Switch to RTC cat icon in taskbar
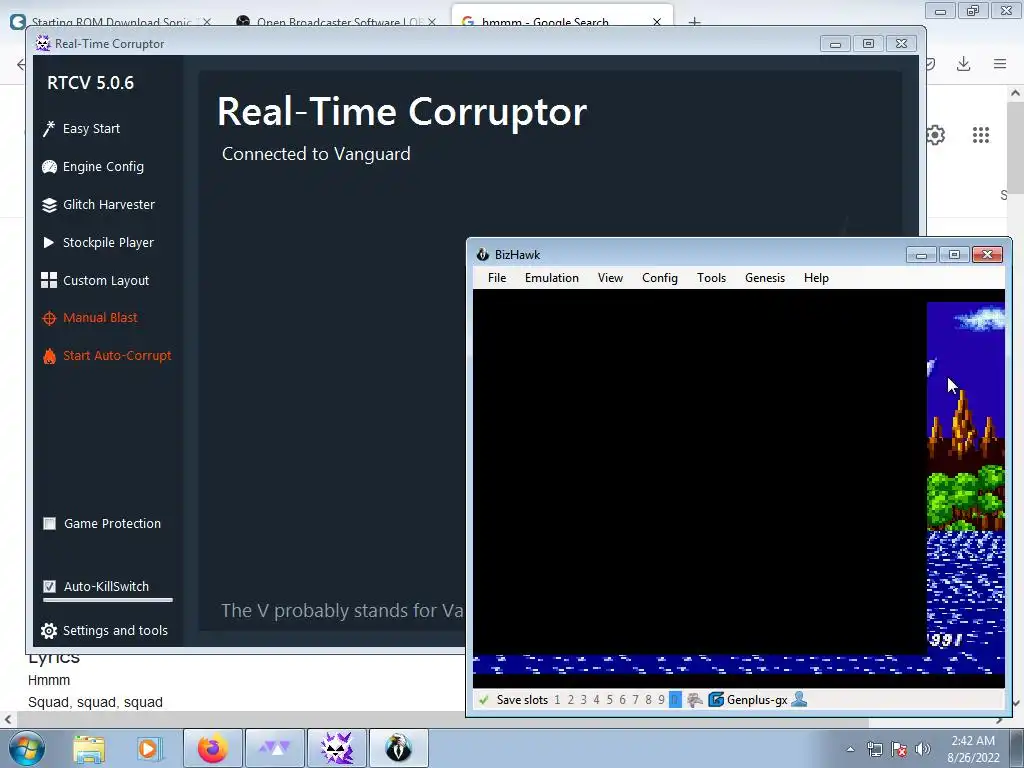This screenshot has width=1024, height=768. [x=337, y=748]
